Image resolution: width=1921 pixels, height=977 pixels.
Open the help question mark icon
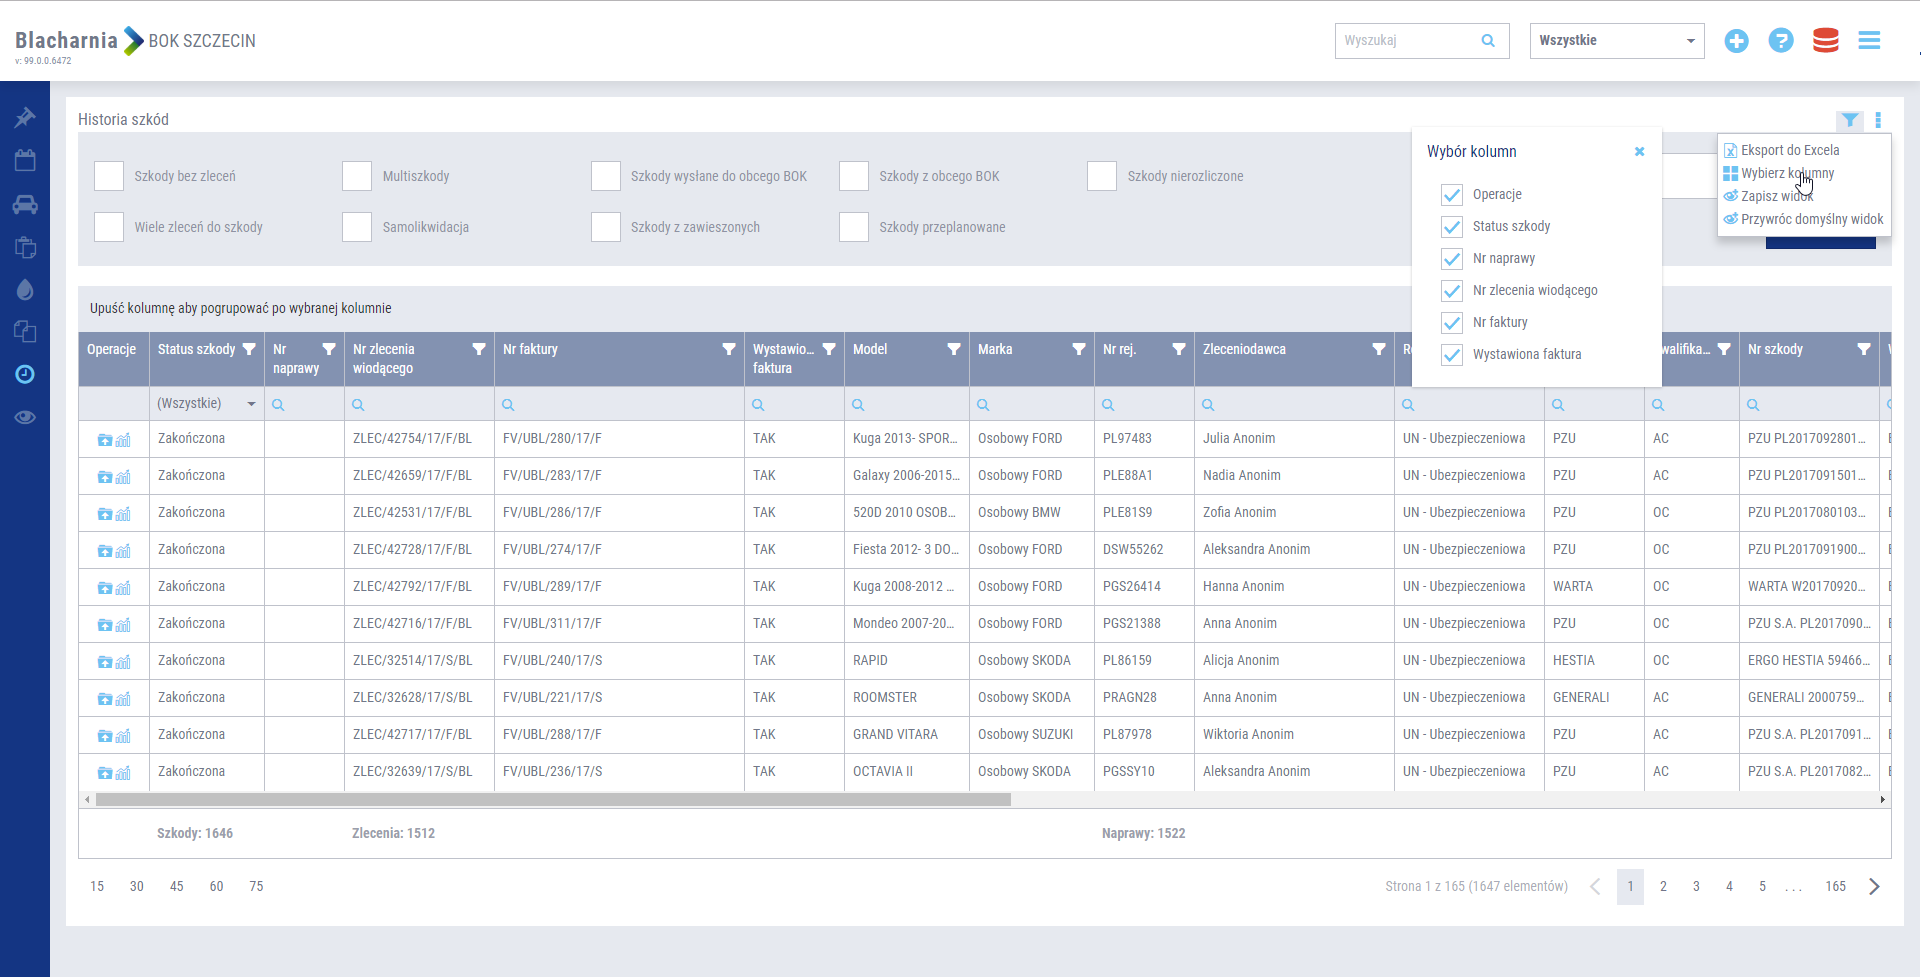(1780, 41)
